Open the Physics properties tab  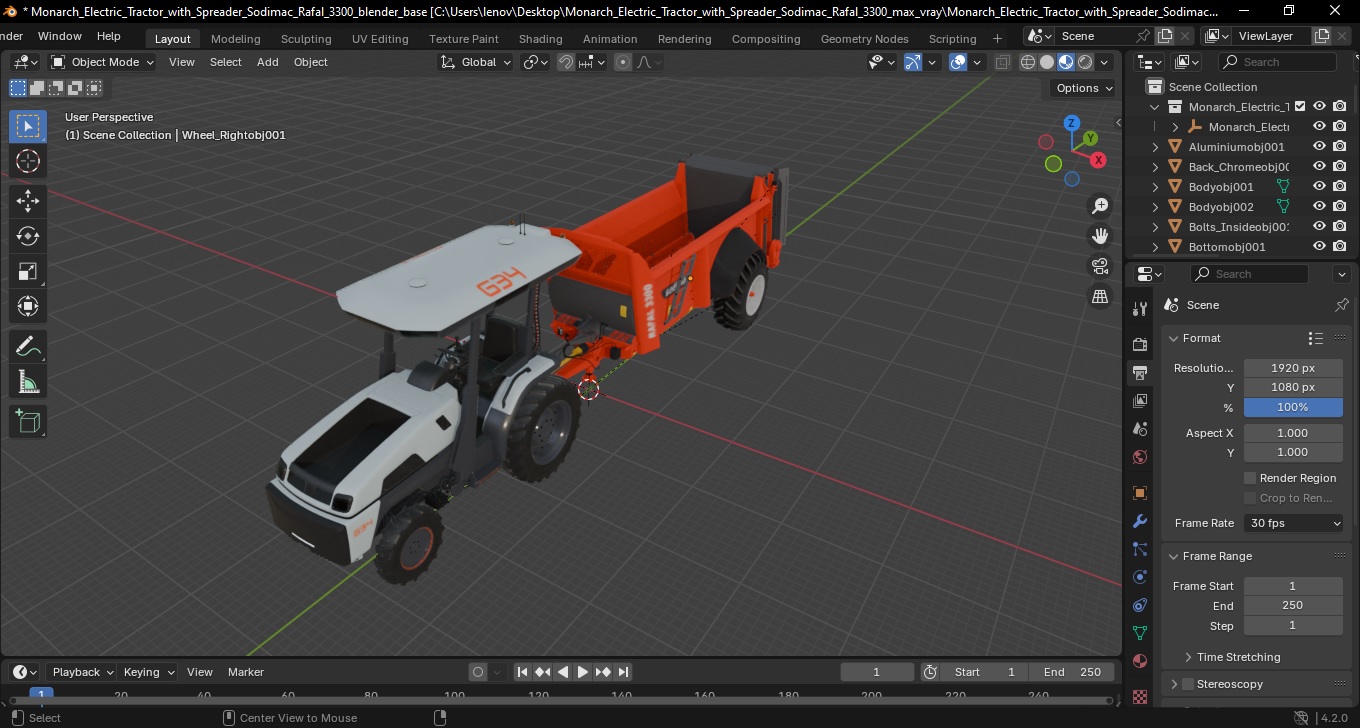click(1140, 577)
